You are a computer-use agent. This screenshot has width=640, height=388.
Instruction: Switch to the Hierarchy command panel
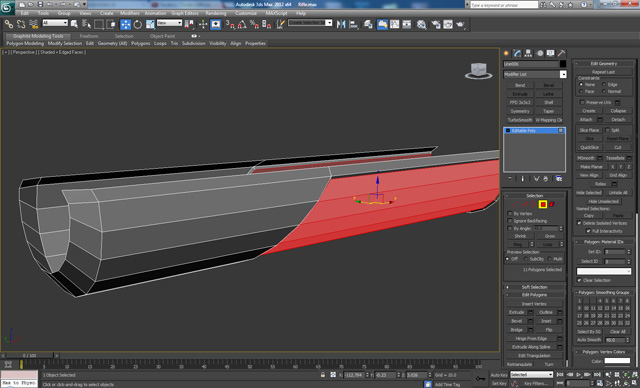[529, 53]
